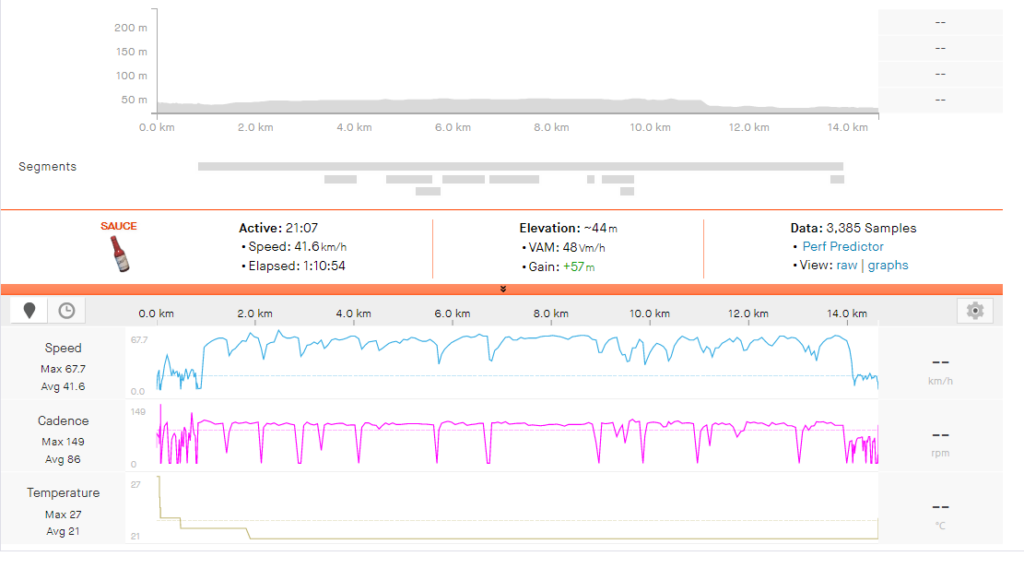The width and height of the screenshot is (1024, 568).
Task: Click the Speed stream label
Action: 63,348
